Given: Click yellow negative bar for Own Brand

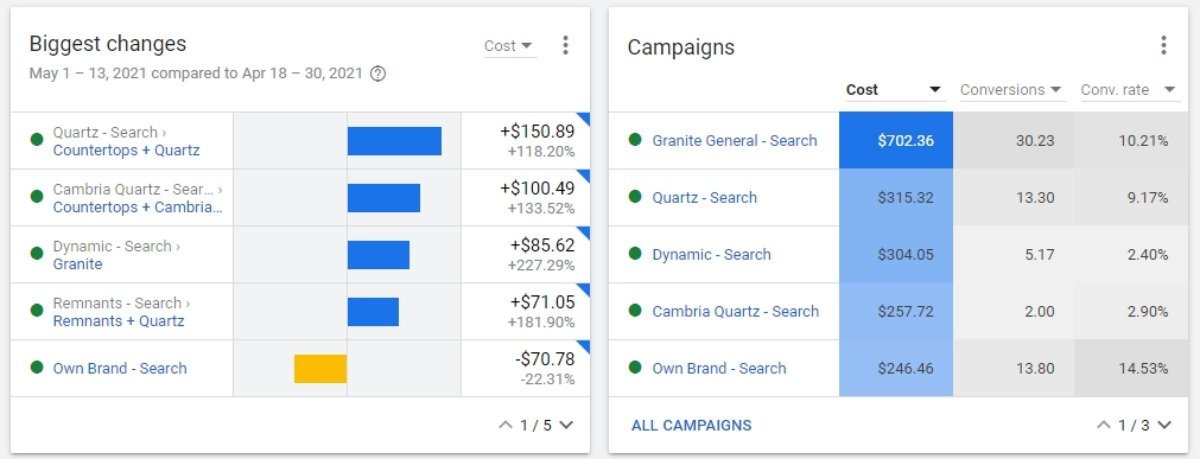Looking at the screenshot, I should coord(320,368).
